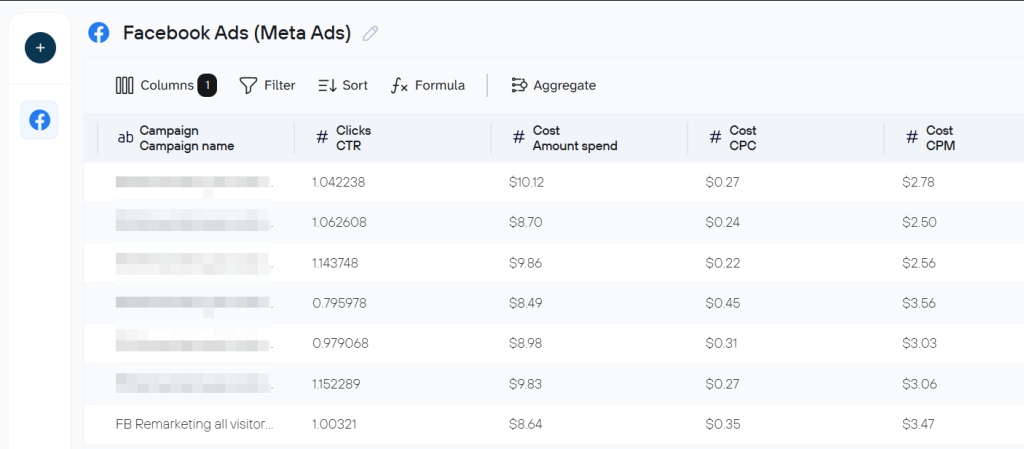Select CTR cell 0.795978
1024x449 pixels.
pos(339,303)
